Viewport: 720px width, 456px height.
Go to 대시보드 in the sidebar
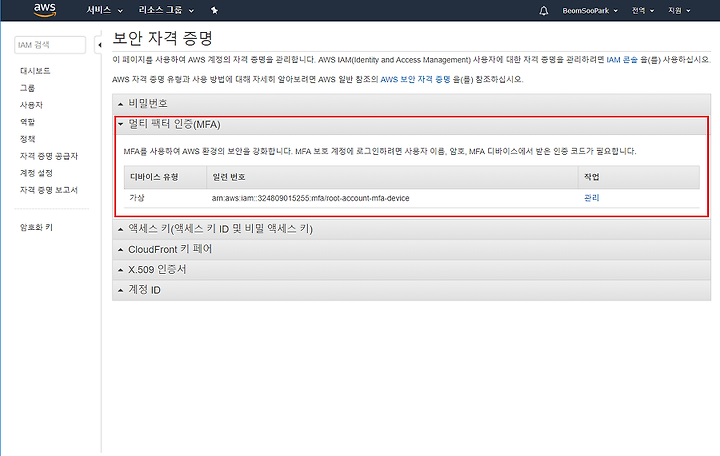(35, 71)
